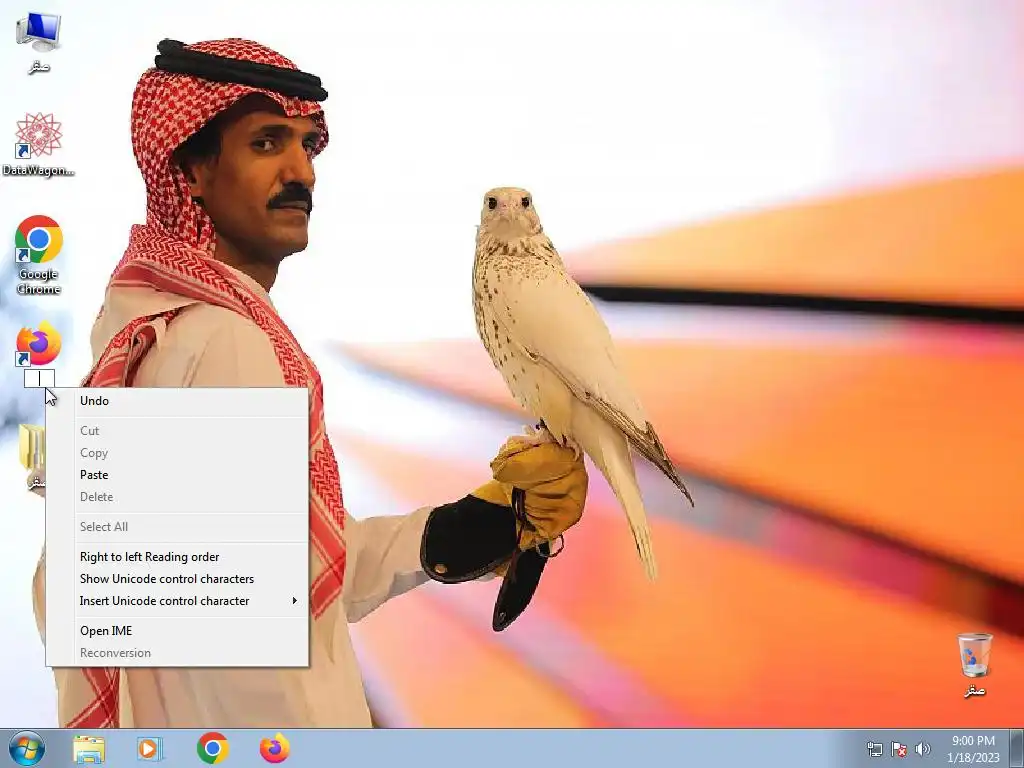Image resolution: width=1024 pixels, height=768 pixels.
Task: Select the Google Chrome desktop shortcut
Action: (39, 255)
